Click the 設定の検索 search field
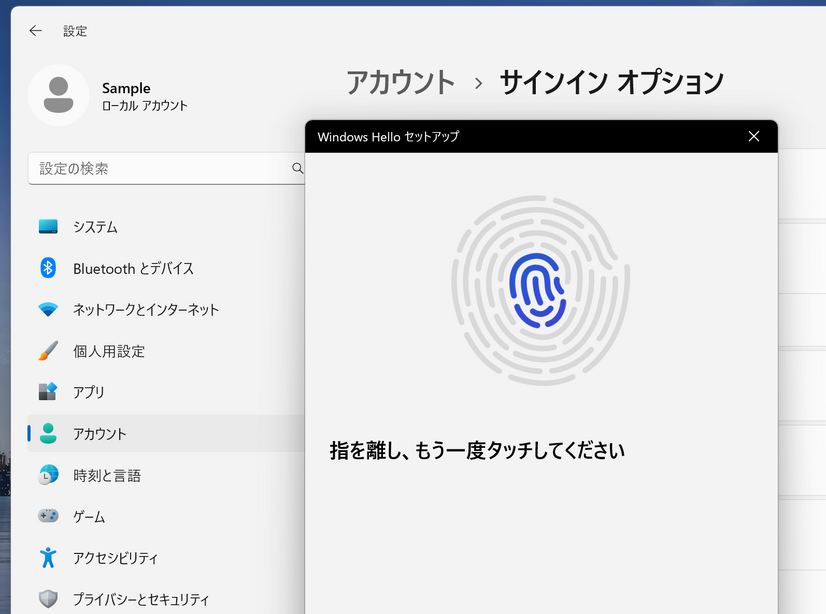The width and height of the screenshot is (826, 614). pos(166,169)
